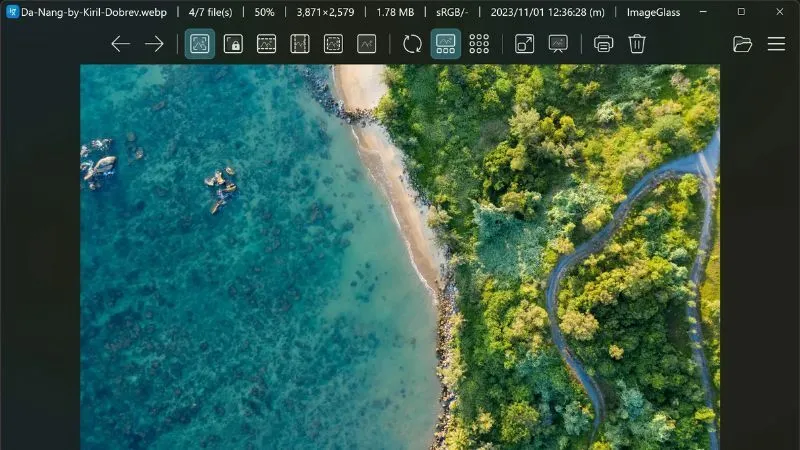800x450 pixels.
Task: Print the image using the printer icon
Action: click(603, 44)
